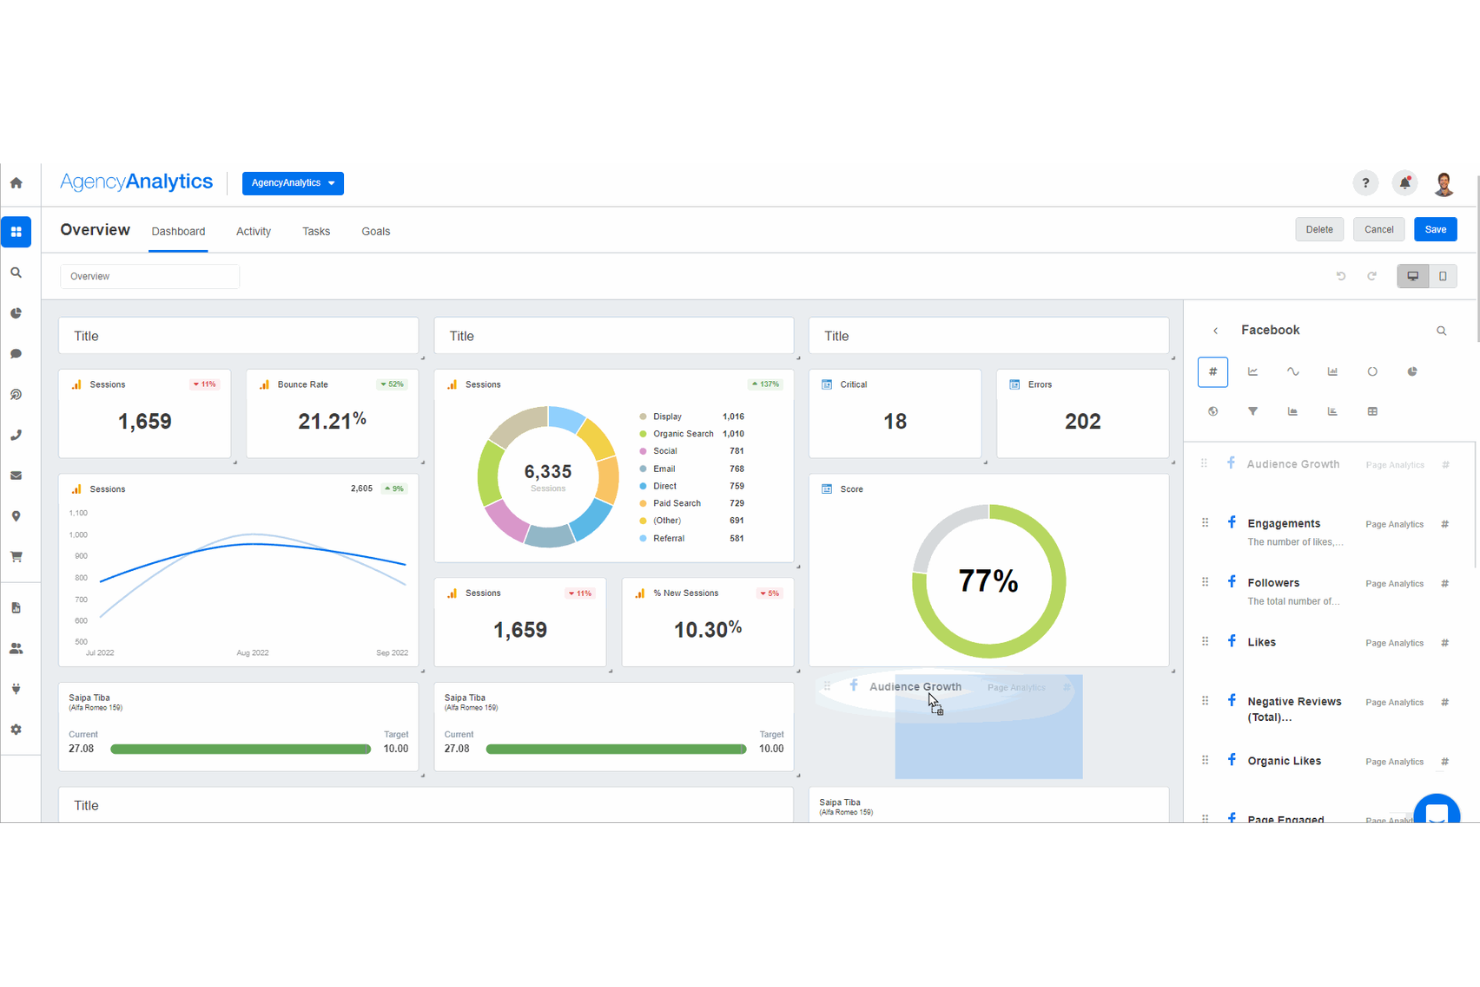Viewport: 1480px width, 987px height.
Task: Open the shopping cart section from the sidebar
Action: point(16,556)
